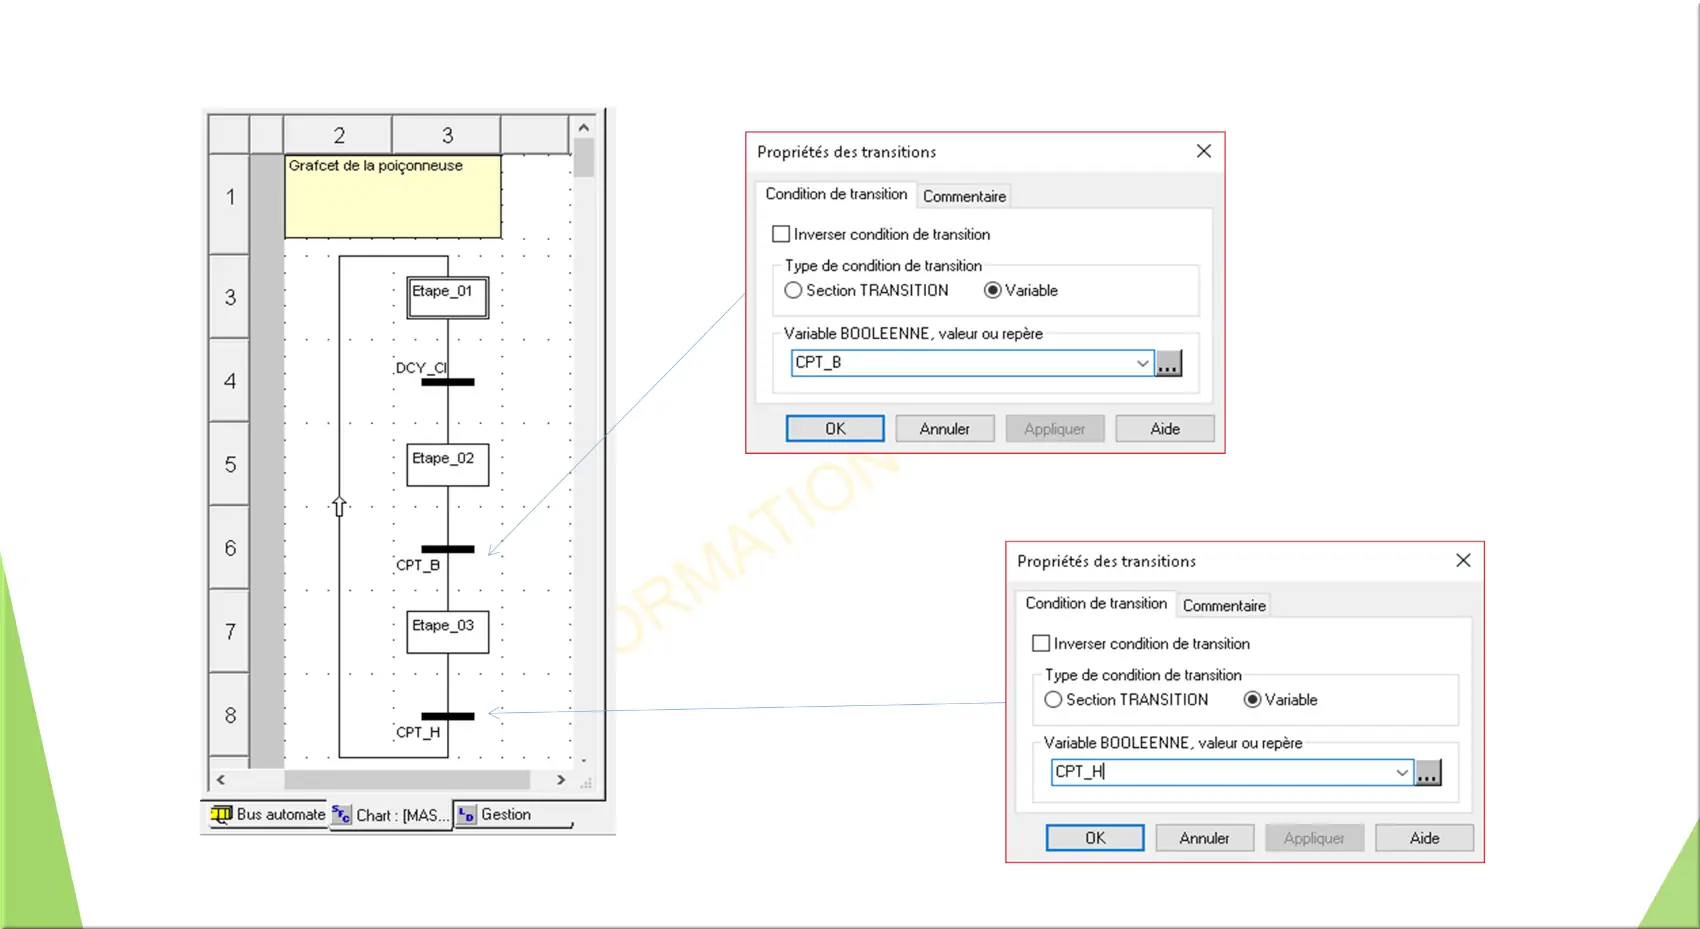Click row header 7 in the chart grid
This screenshot has height=929, width=1700.
230,631
